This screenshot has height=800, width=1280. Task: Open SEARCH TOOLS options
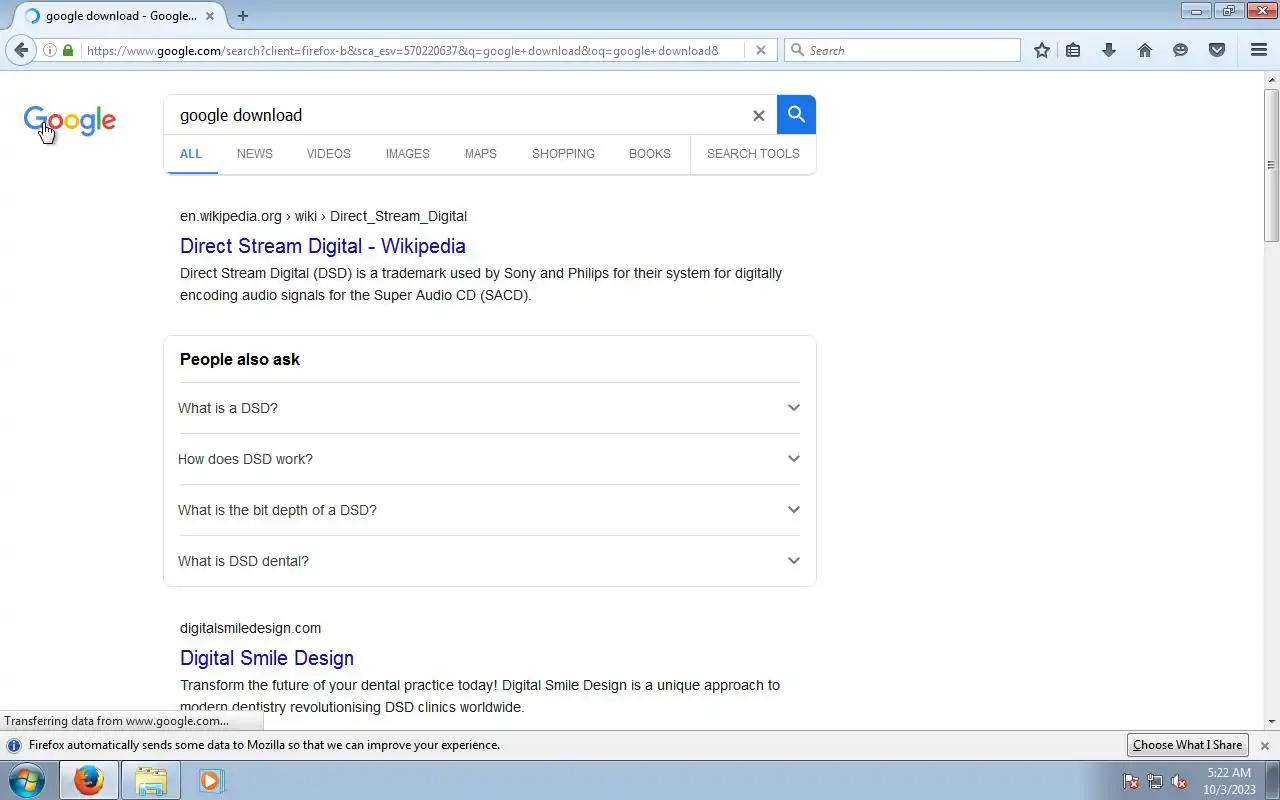click(x=753, y=154)
